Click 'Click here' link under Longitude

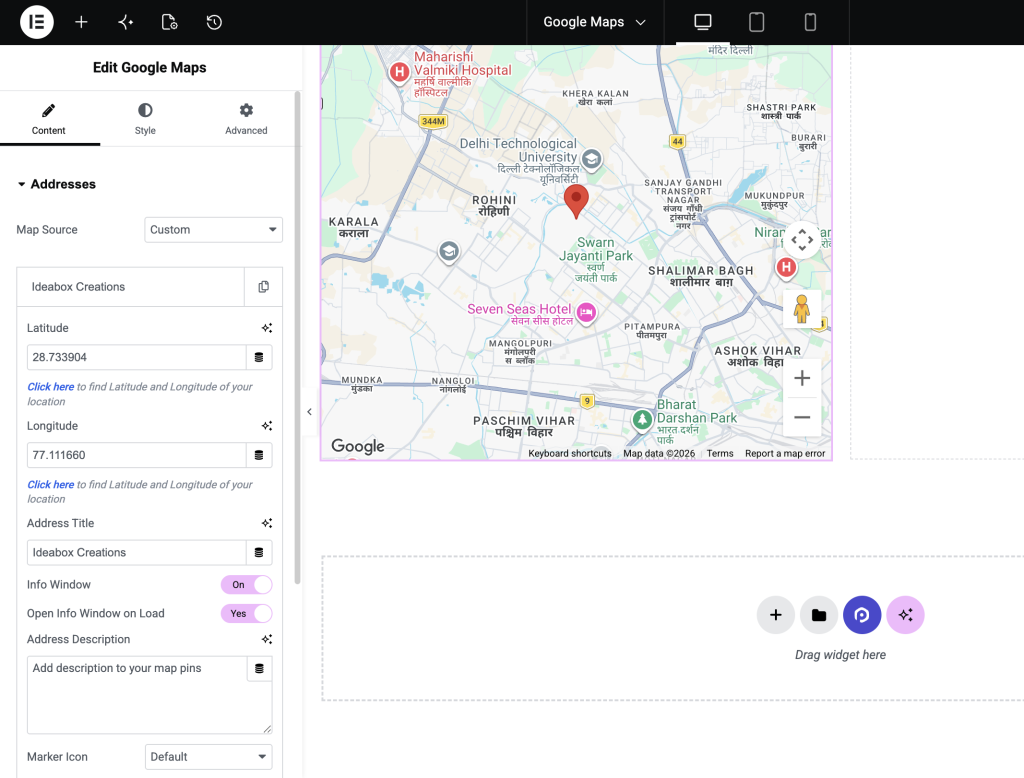coord(50,485)
